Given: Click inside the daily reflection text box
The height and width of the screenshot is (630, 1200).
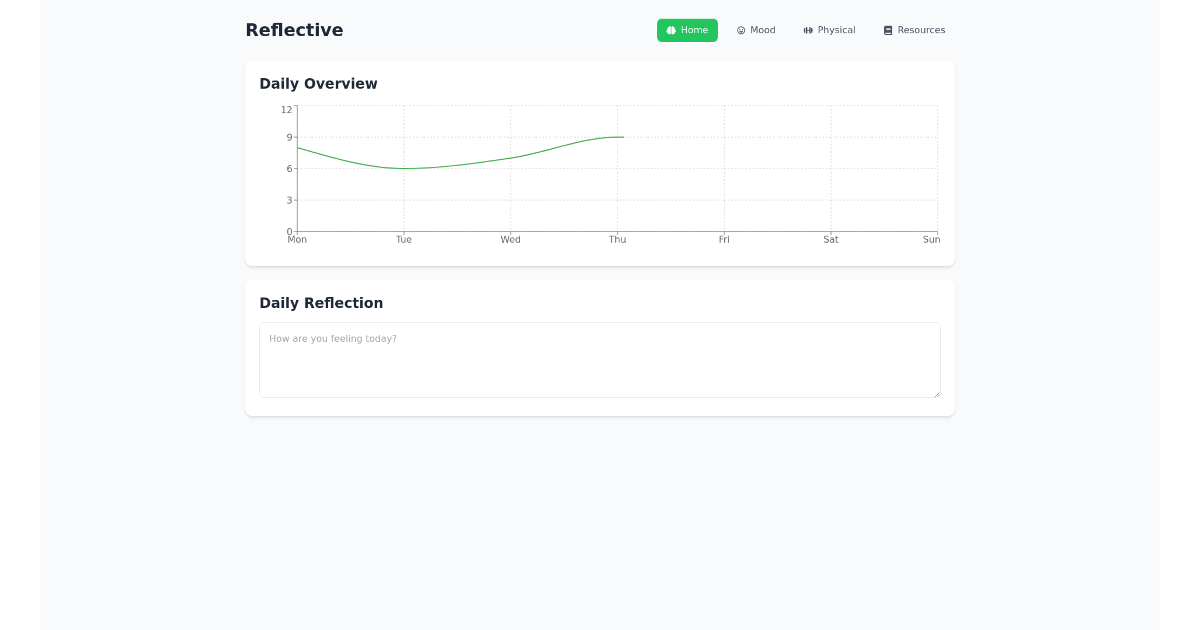Looking at the screenshot, I should 599,359.
